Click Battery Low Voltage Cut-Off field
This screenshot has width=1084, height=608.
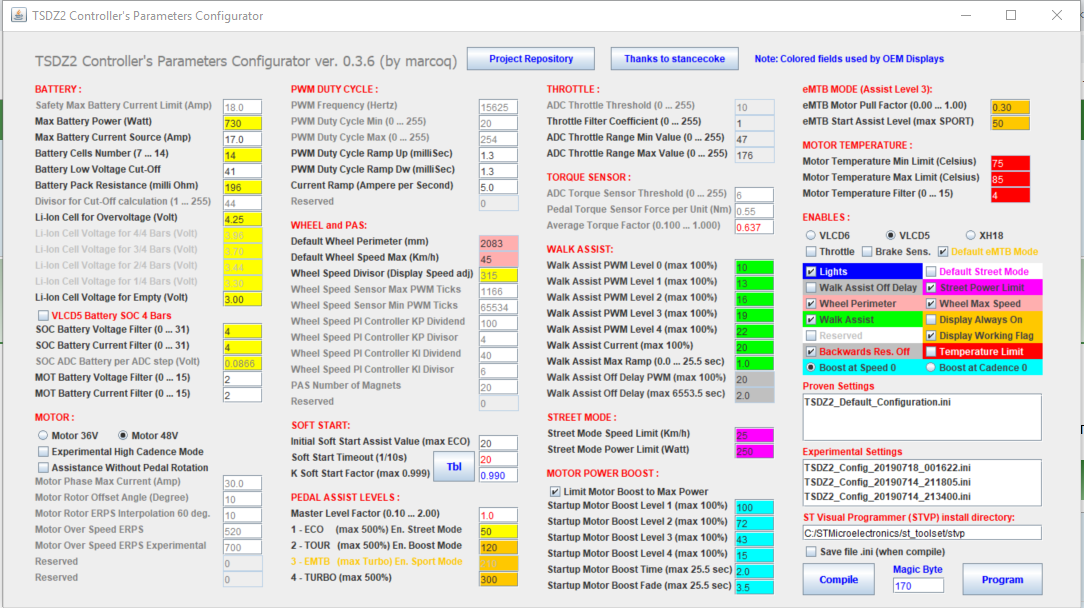point(243,172)
